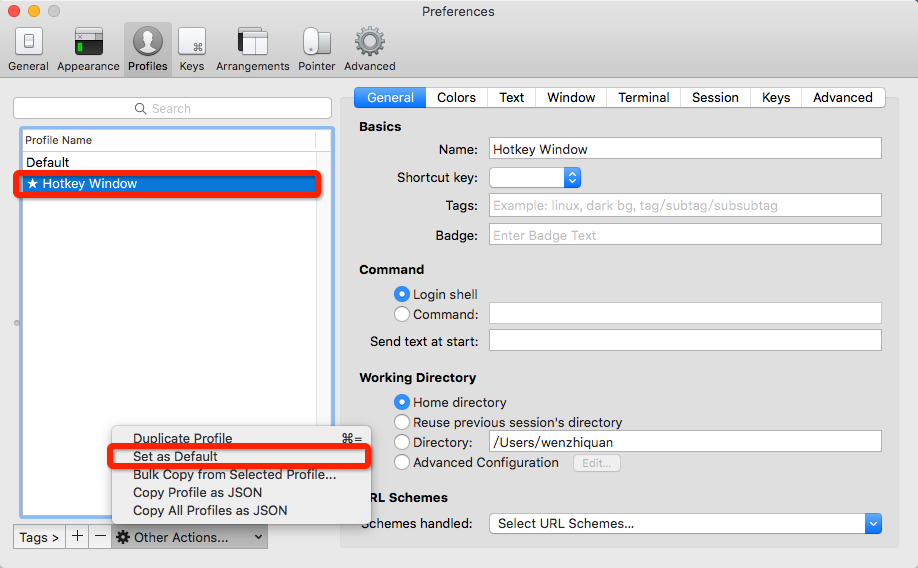Screen dimensions: 918x568
Task: Choose Copy Profile as JSON
Action: pyautogui.click(x=241, y=492)
